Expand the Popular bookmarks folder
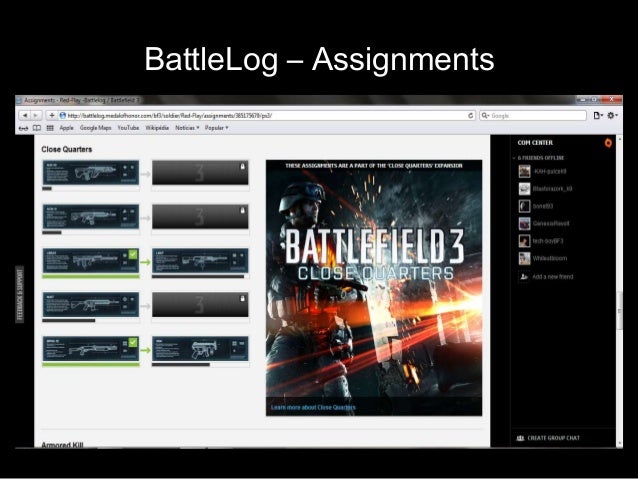The image size is (638, 479). point(216,128)
